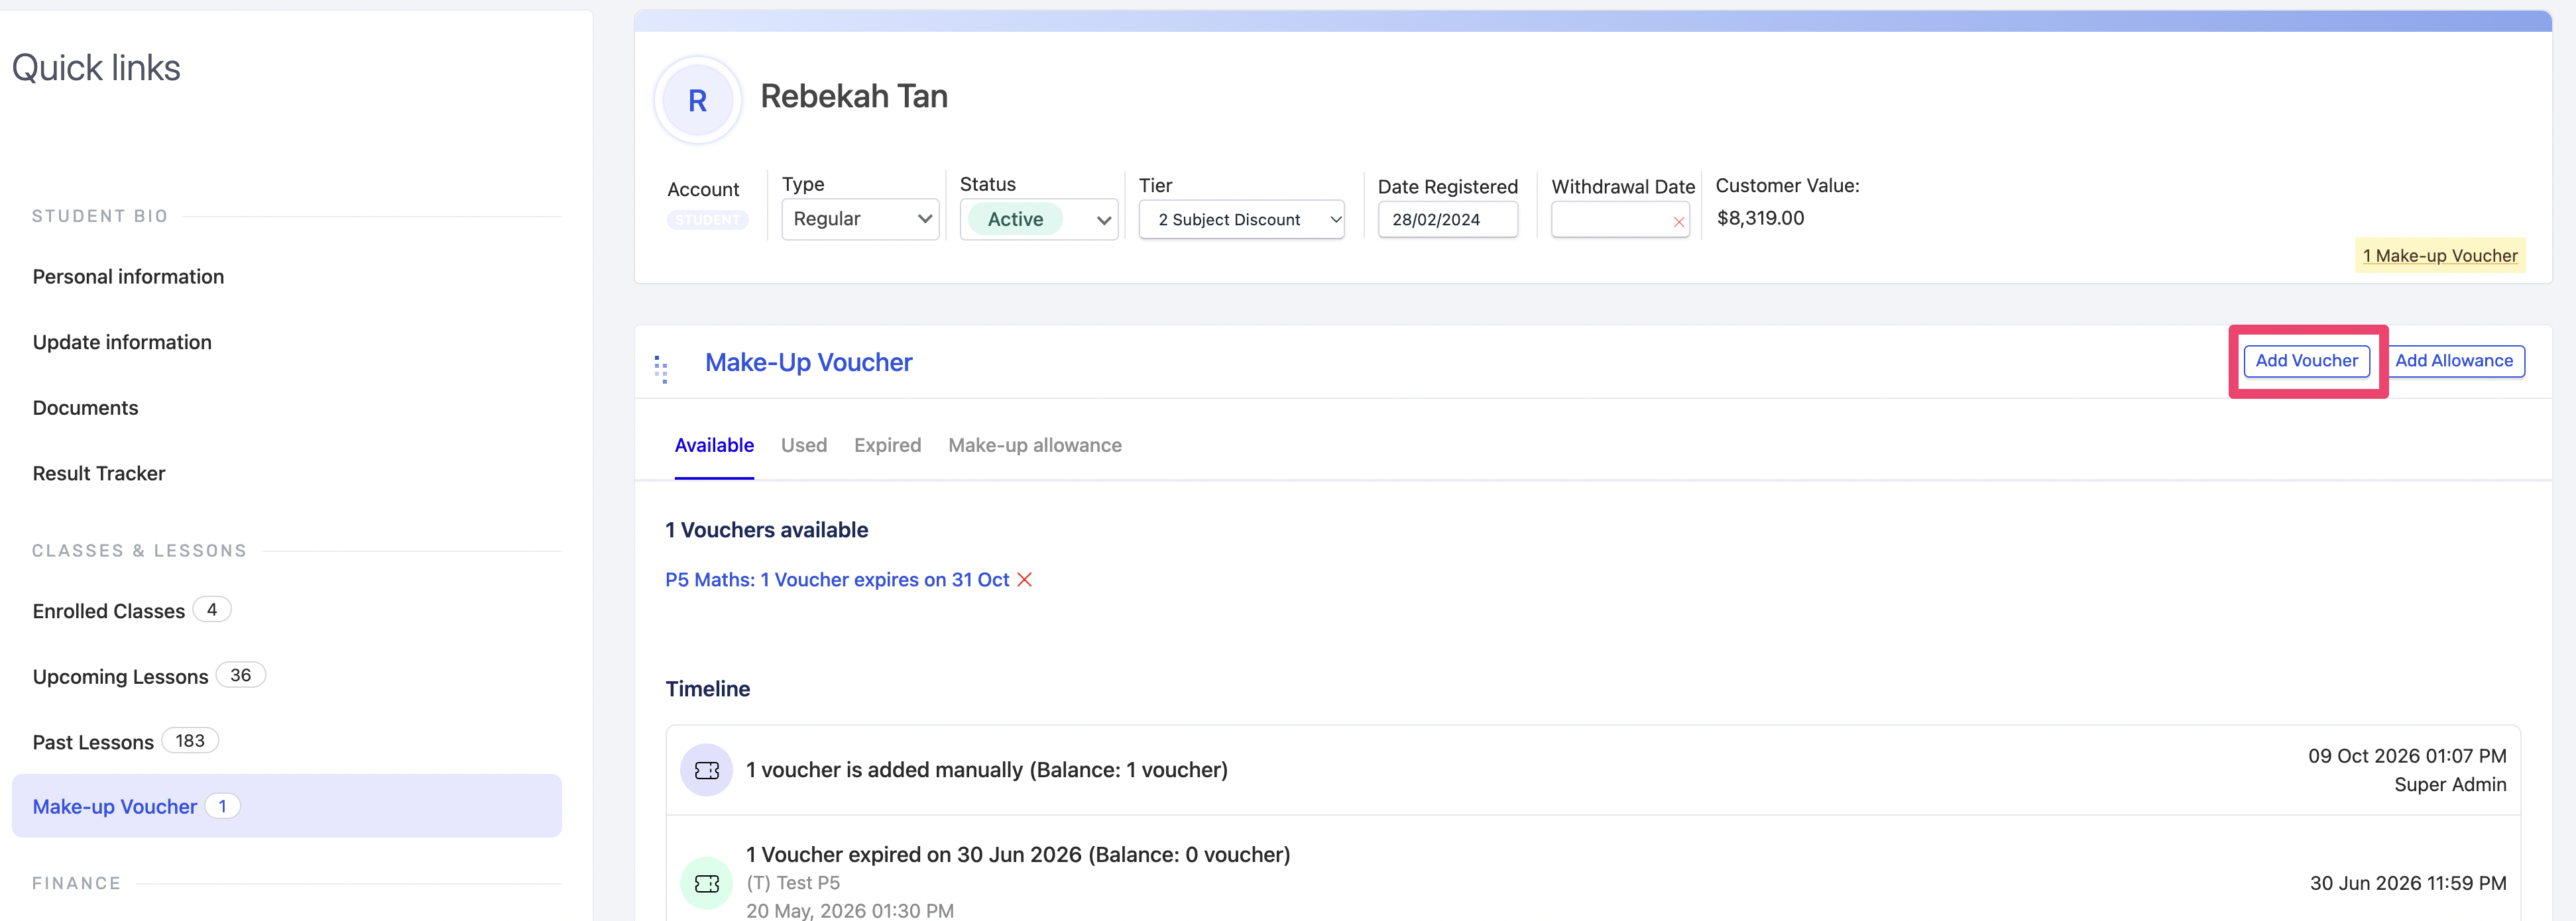Click '1 Voucher expired on 30 Jun 2026' entry

(1018, 855)
